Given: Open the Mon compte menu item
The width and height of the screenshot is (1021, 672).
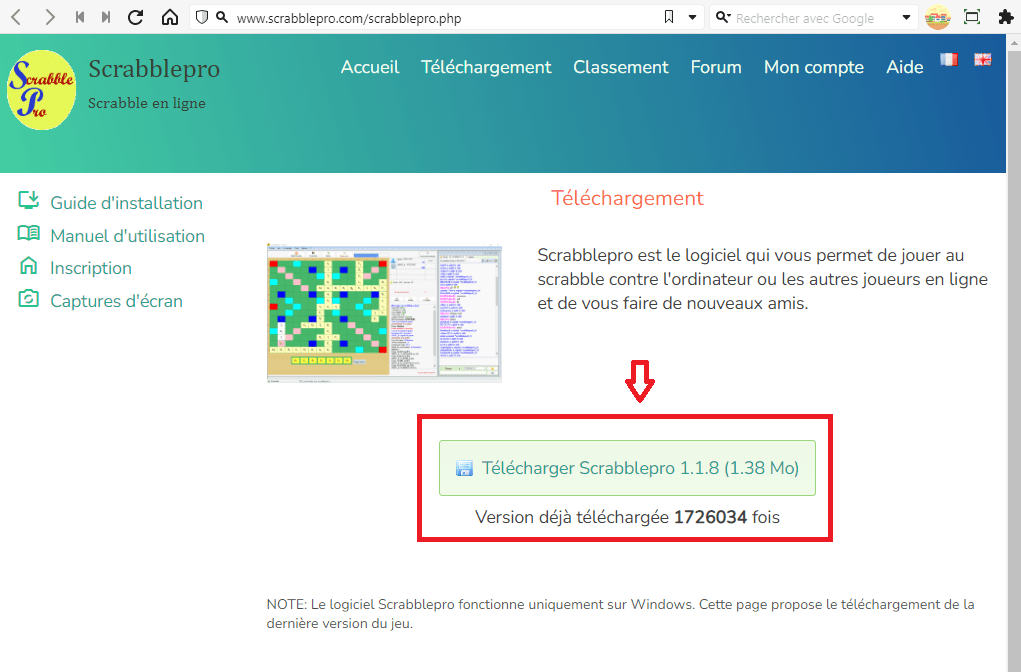Looking at the screenshot, I should click(814, 67).
